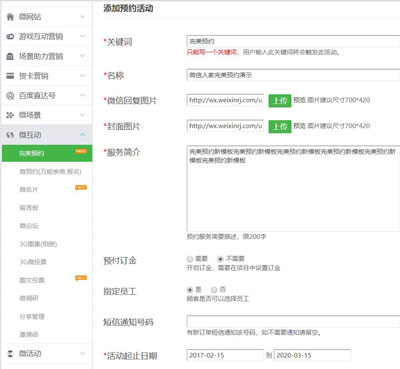The height and width of the screenshot is (369, 400).
Task: Click the gamepad icon beside 游戏互动营销
Action: [x=10, y=36]
